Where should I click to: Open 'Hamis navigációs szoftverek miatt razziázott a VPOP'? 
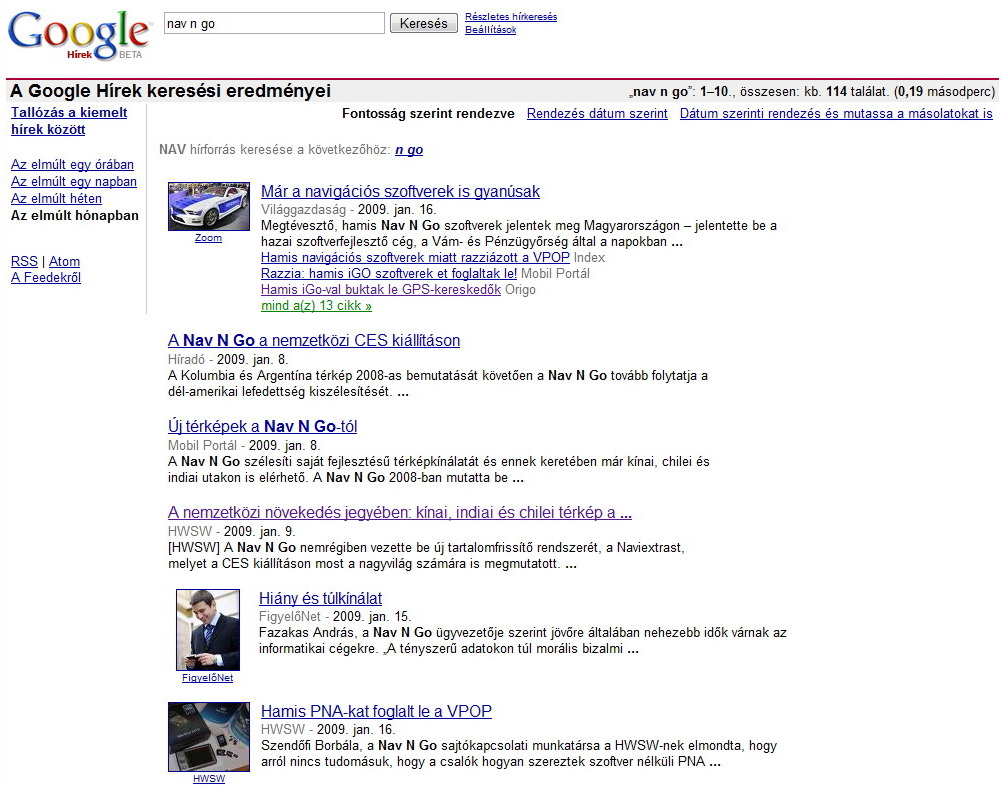[x=415, y=258]
